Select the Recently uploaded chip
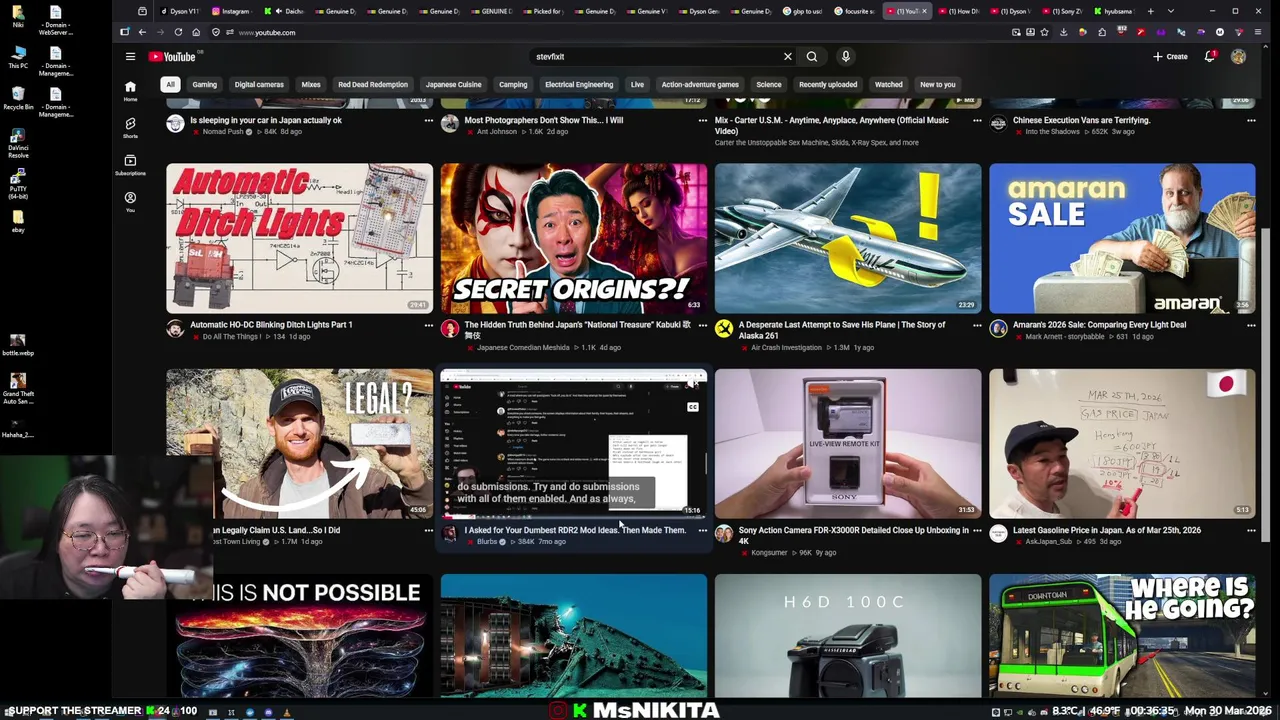The height and width of the screenshot is (720, 1280). click(828, 84)
